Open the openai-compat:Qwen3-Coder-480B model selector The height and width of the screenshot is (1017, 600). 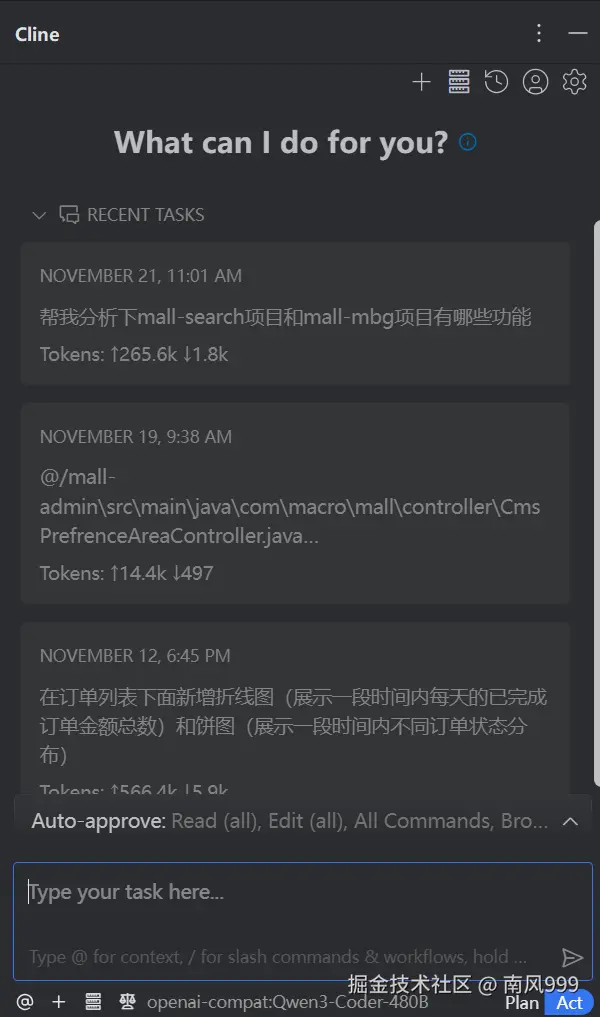click(x=287, y=1002)
